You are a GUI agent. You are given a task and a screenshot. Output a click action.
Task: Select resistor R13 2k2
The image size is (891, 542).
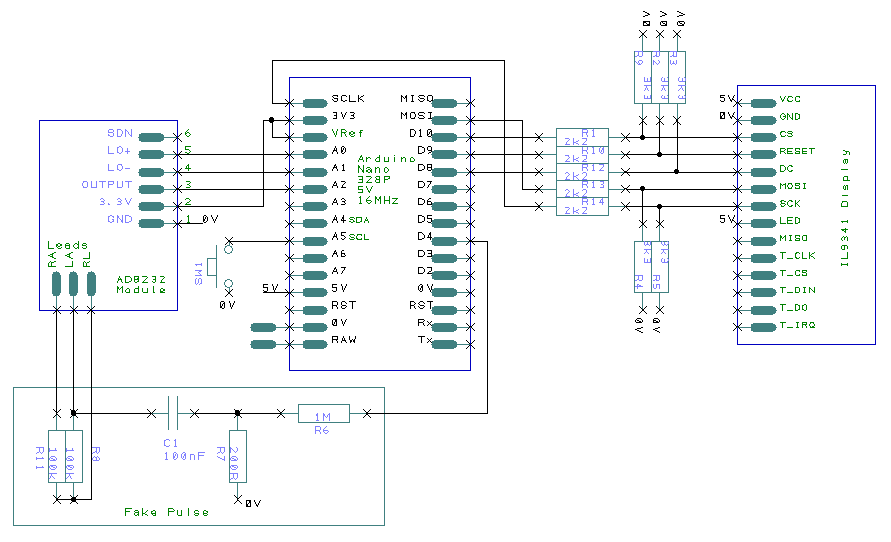point(582,189)
